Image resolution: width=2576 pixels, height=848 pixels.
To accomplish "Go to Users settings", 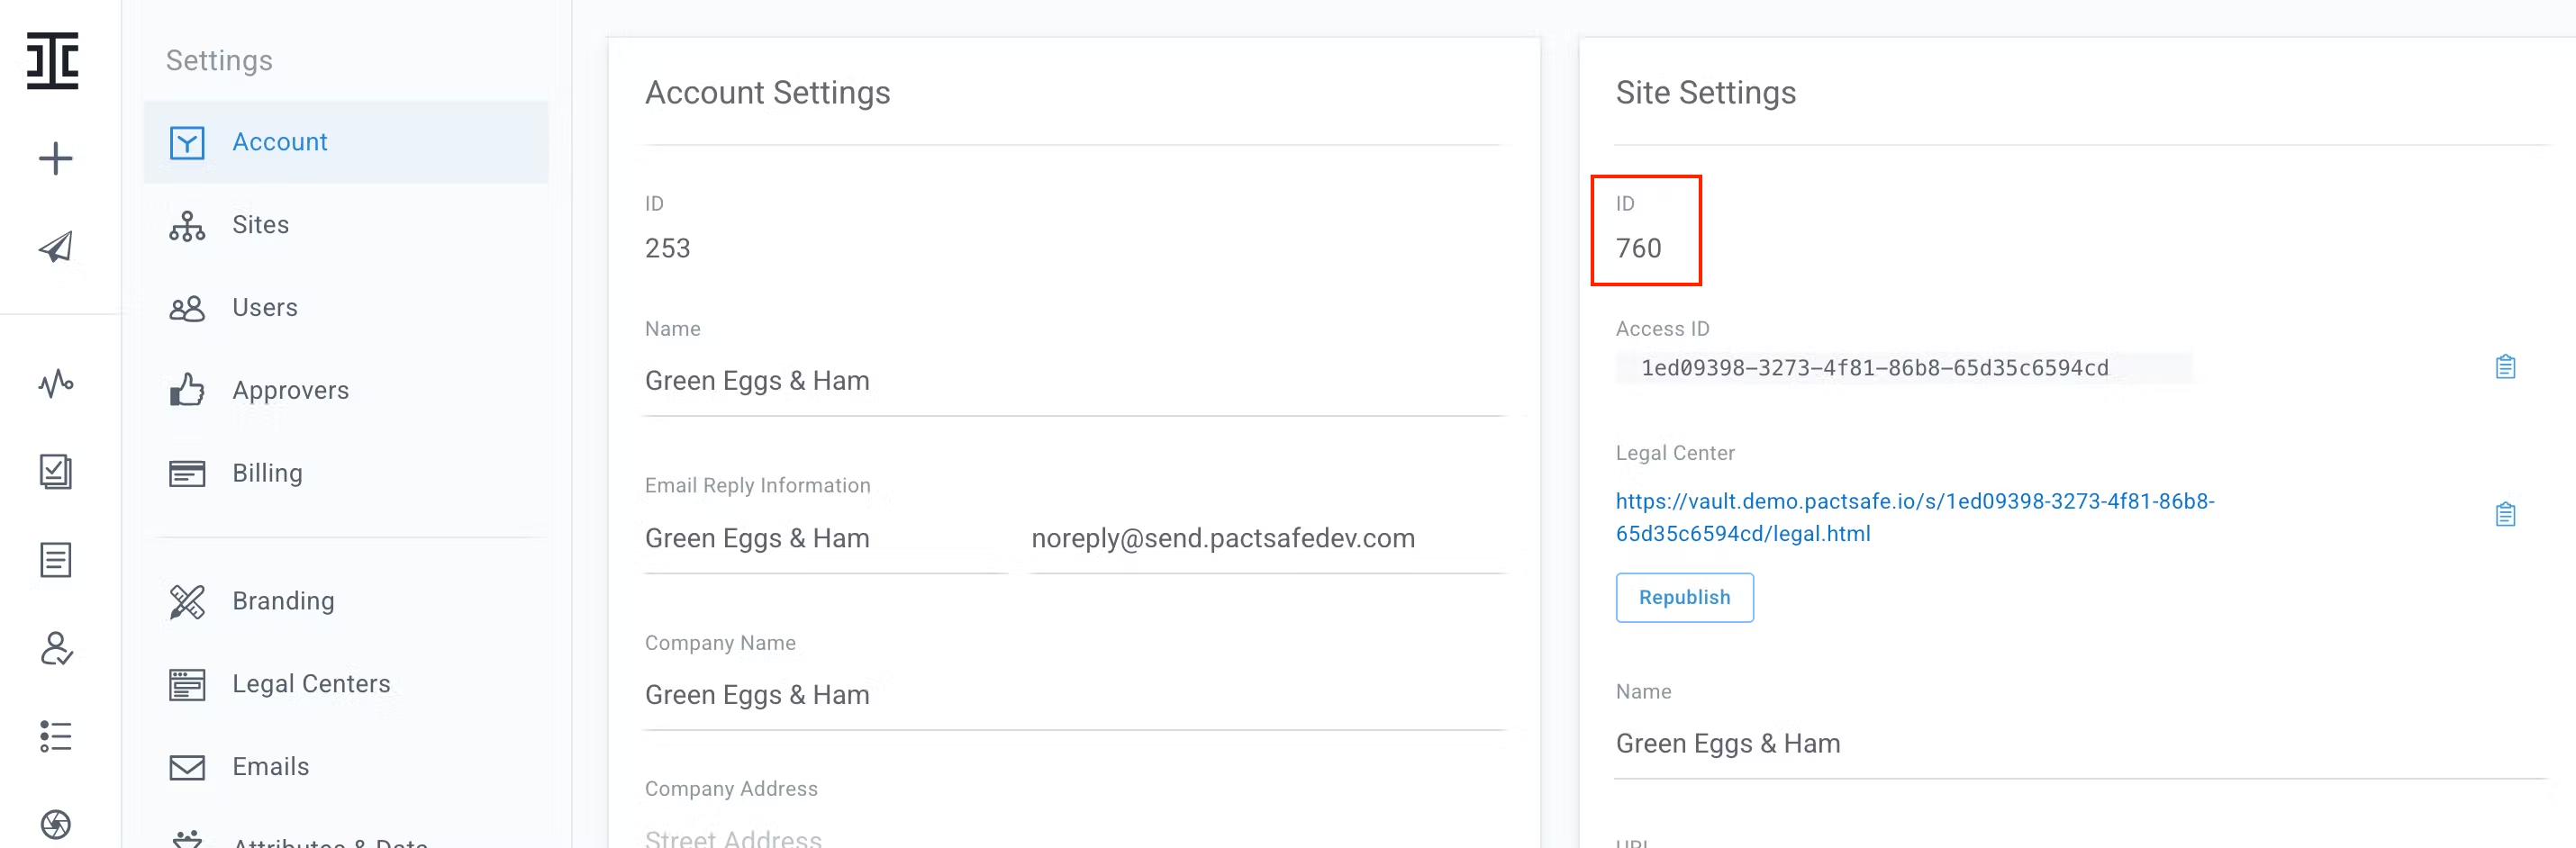I will 346,308.
